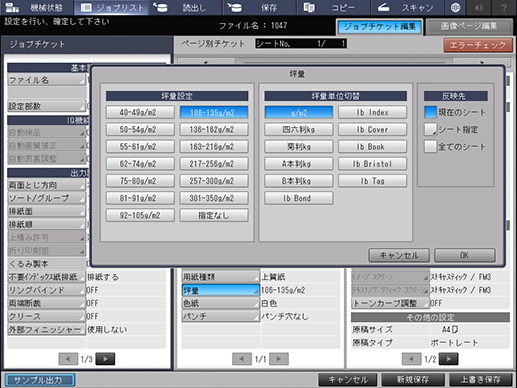This screenshot has width=517, height=388.
Task: Set weight unit to B本判kg
Action: click(x=299, y=181)
